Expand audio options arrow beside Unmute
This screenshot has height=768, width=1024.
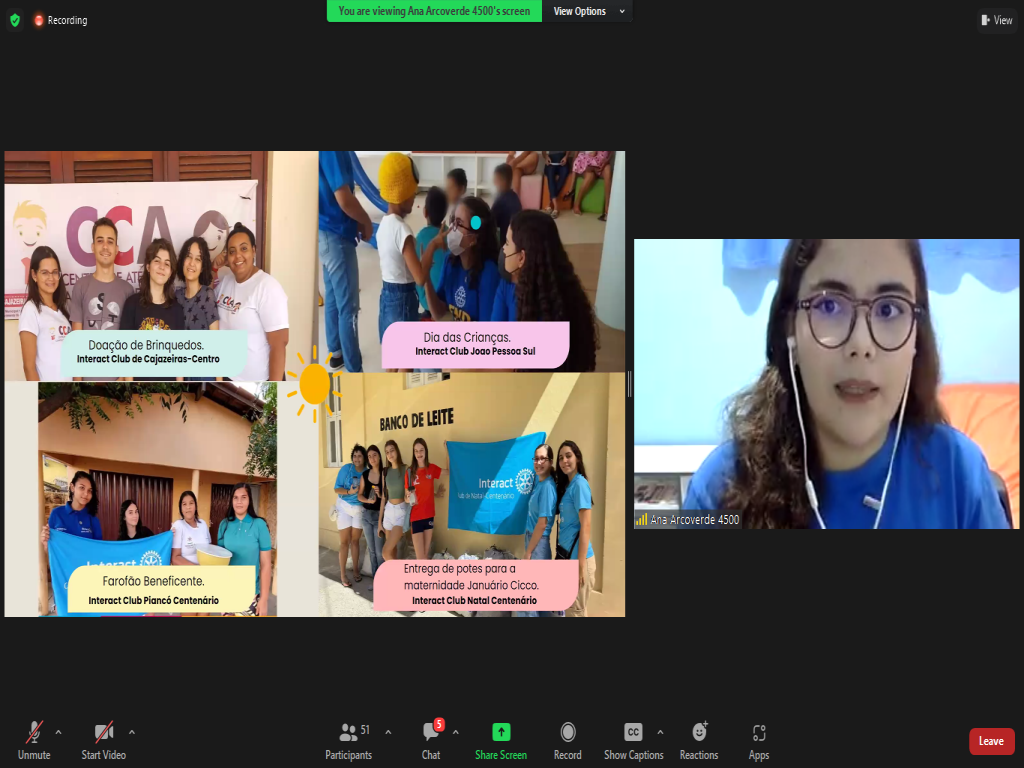point(58,731)
